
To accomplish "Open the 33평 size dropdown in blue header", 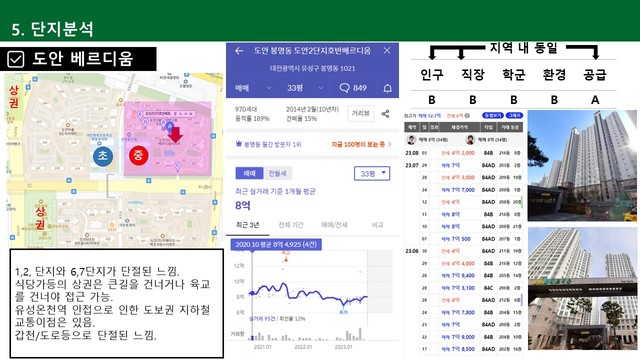I will (305, 88).
